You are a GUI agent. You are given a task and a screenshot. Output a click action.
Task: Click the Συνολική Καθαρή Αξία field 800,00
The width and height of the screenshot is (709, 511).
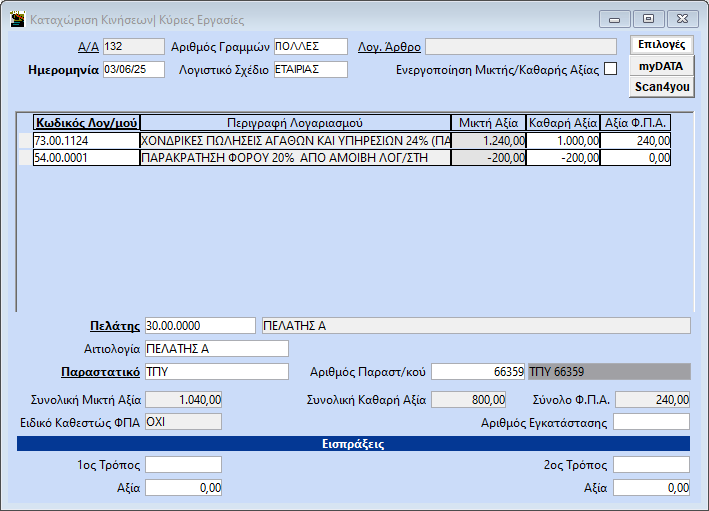[x=468, y=400]
